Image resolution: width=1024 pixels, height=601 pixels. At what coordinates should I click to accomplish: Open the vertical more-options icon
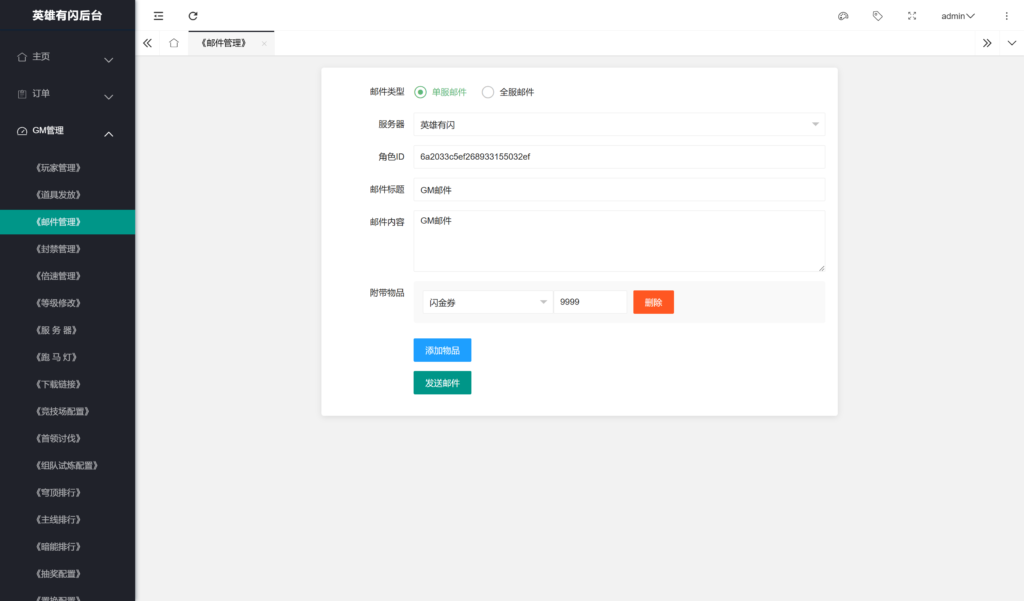(x=1006, y=16)
